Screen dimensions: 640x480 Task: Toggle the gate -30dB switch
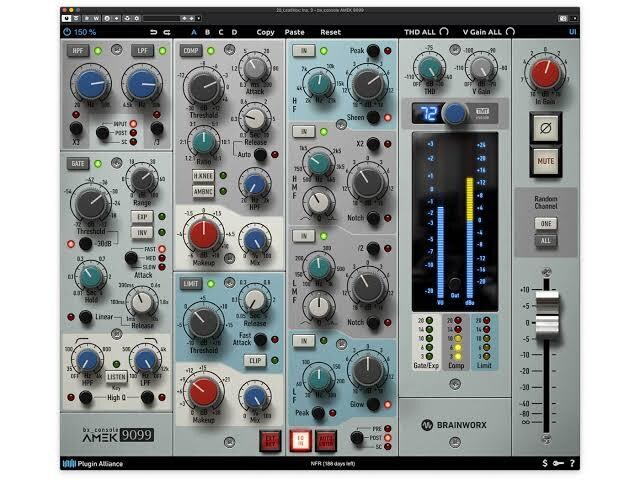pyautogui.click(x=85, y=244)
